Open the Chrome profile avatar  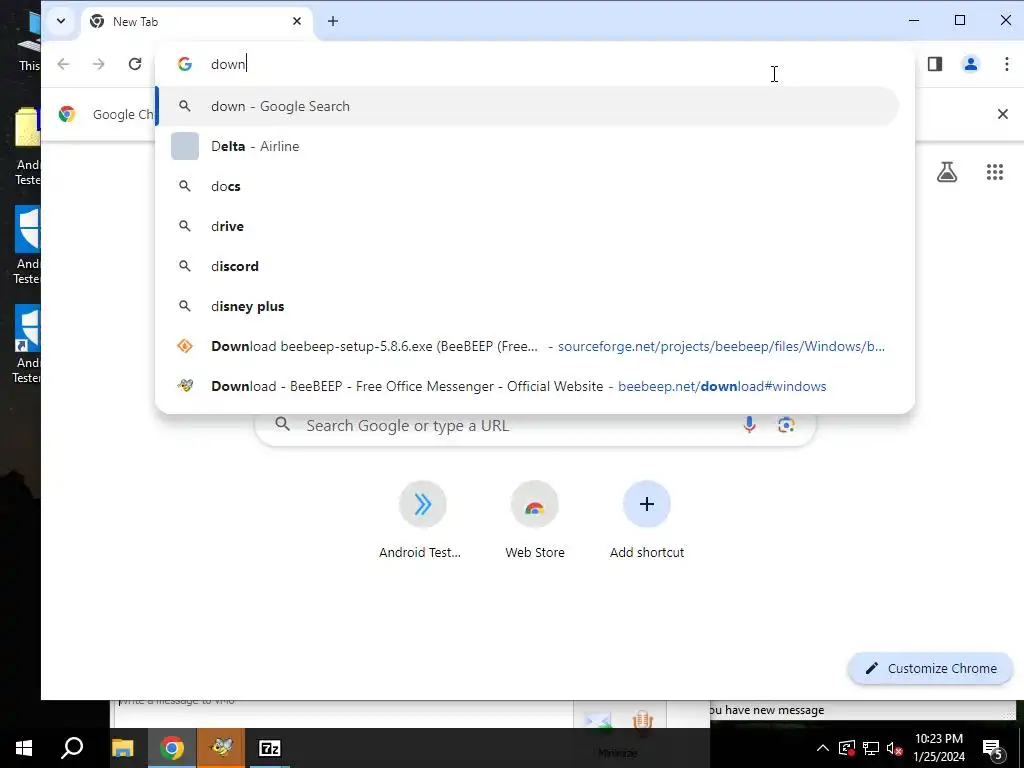(x=970, y=64)
